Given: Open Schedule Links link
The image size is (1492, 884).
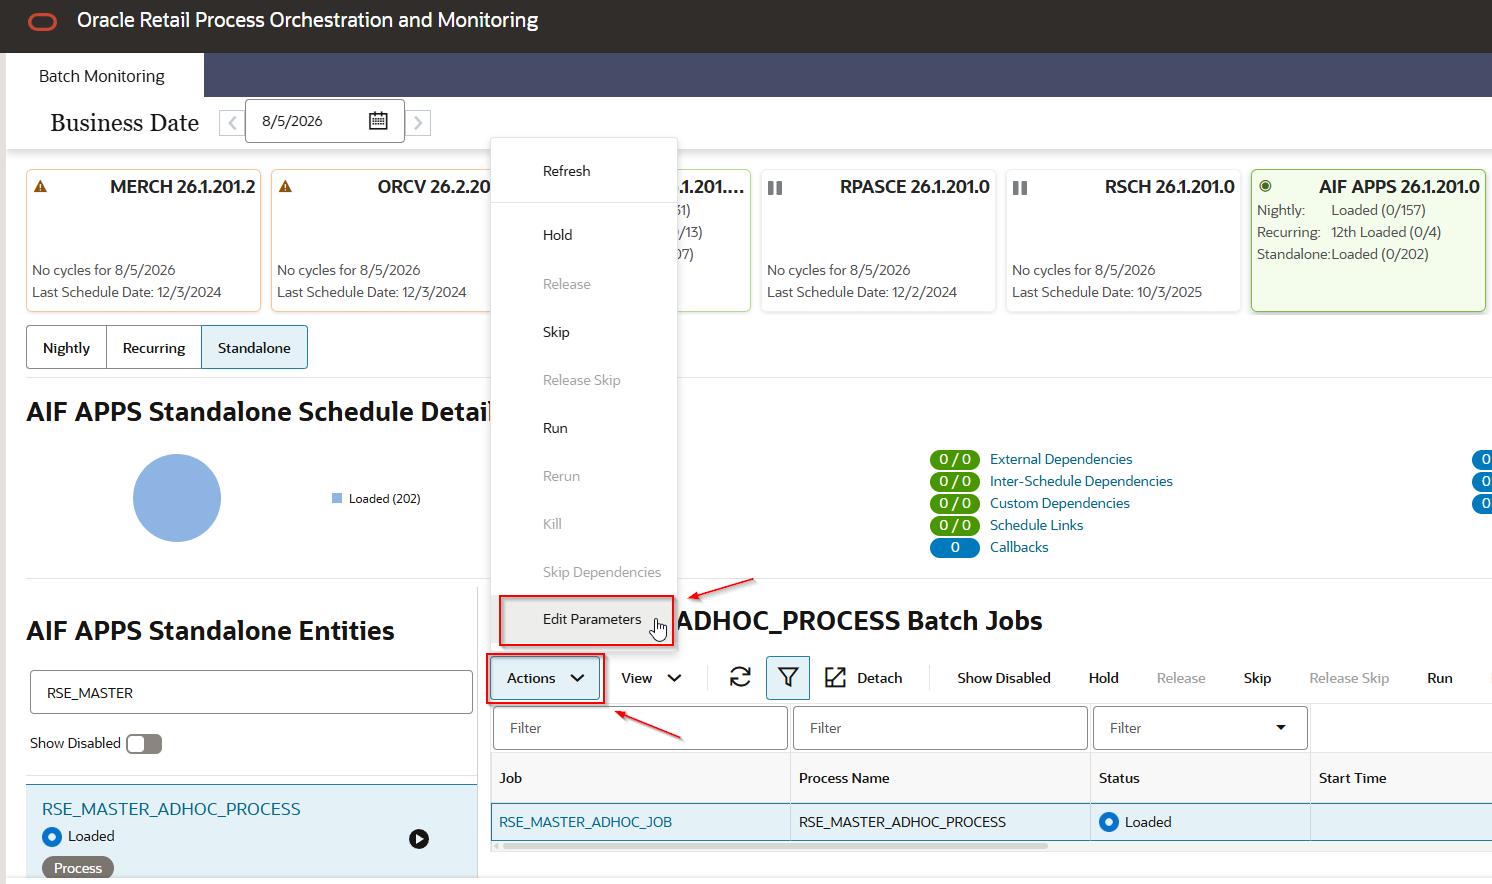Looking at the screenshot, I should [1036, 525].
